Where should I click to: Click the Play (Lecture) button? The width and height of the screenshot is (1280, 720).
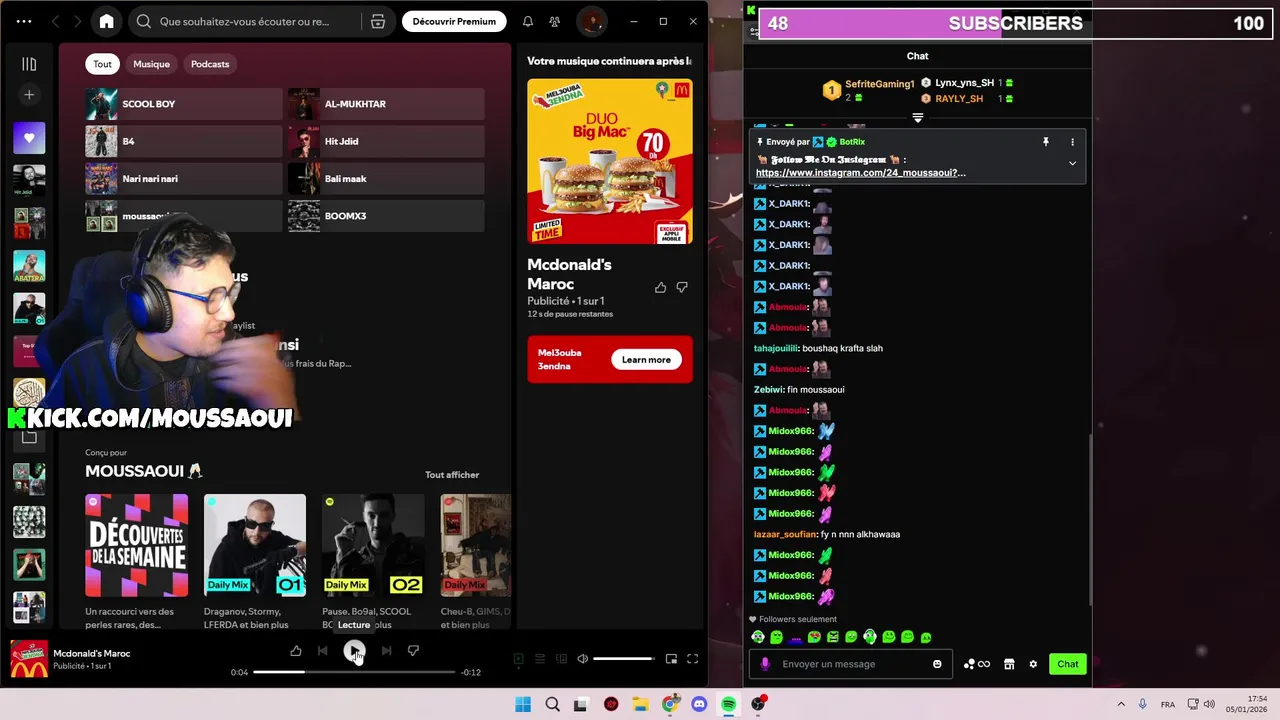click(354, 651)
